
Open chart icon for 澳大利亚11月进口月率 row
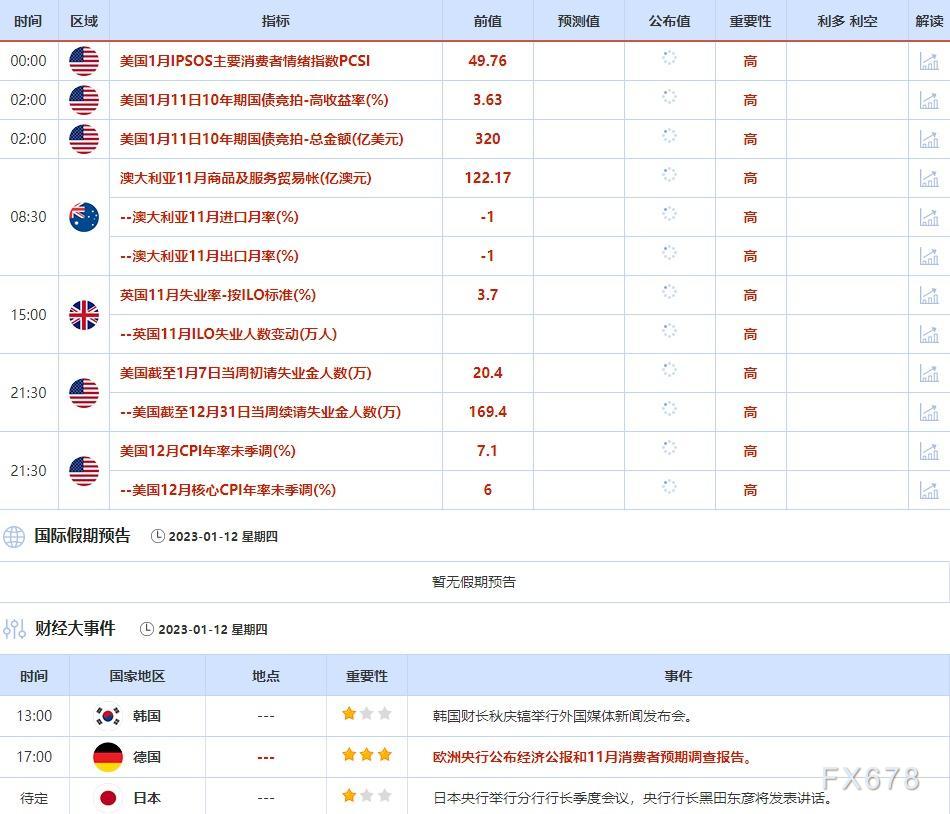[929, 217]
